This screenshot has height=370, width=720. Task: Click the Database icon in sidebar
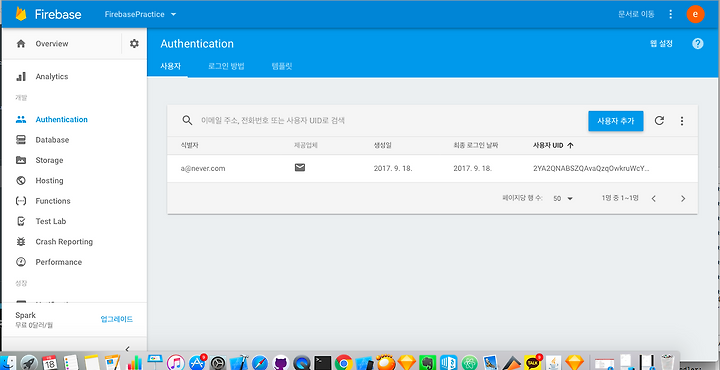pyautogui.click(x=21, y=140)
